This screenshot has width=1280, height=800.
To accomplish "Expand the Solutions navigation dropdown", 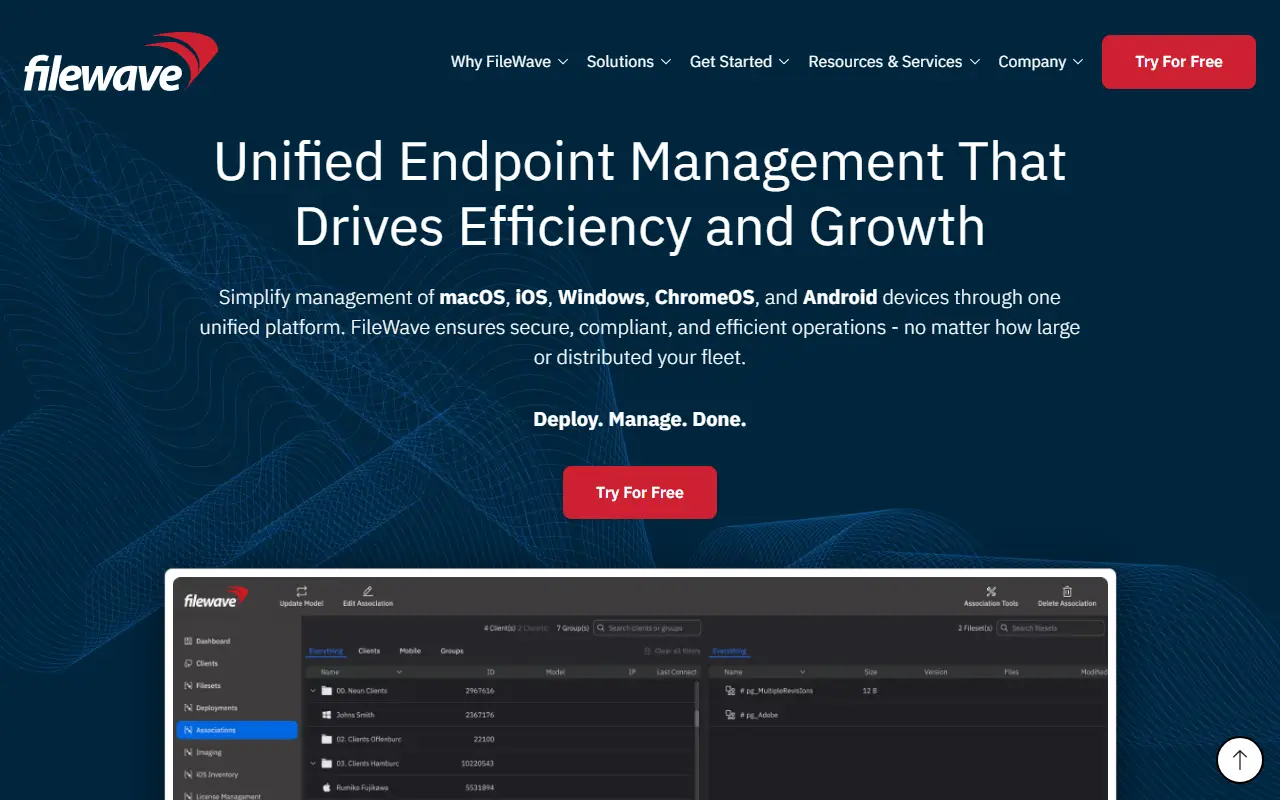I will click(629, 62).
